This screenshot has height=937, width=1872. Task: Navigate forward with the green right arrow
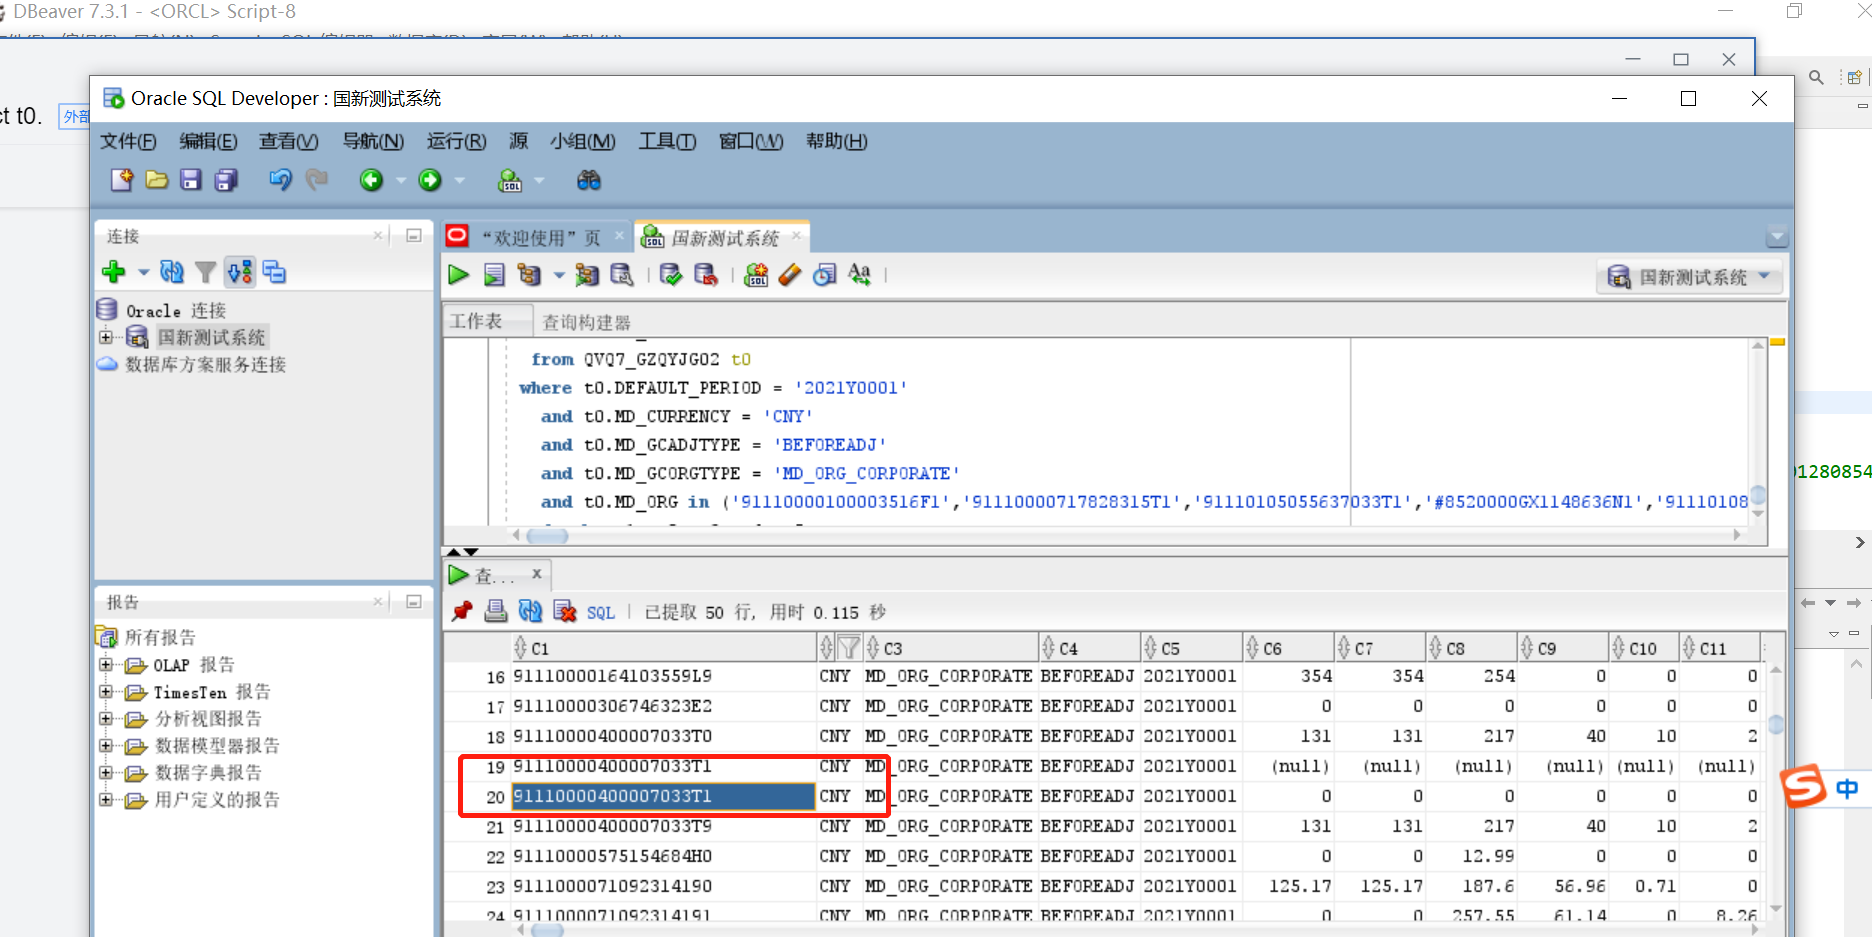(430, 180)
